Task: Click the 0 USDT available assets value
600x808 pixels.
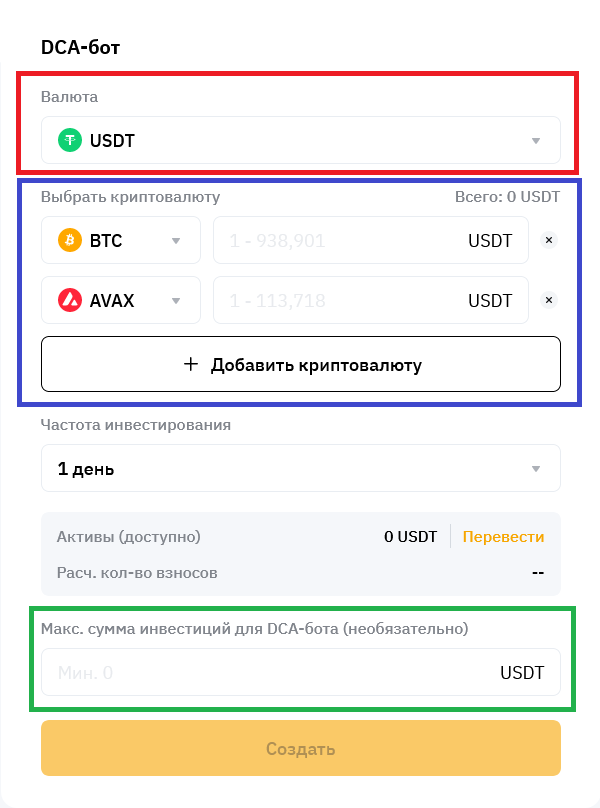Action: point(410,537)
